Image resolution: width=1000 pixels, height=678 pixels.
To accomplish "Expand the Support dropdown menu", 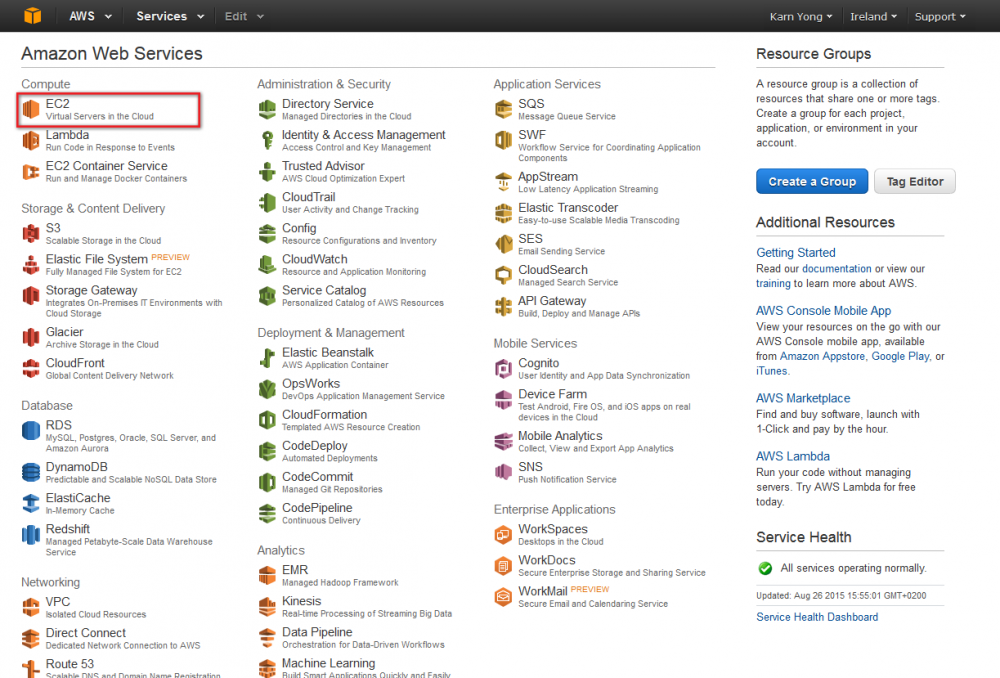I will 940,17.
